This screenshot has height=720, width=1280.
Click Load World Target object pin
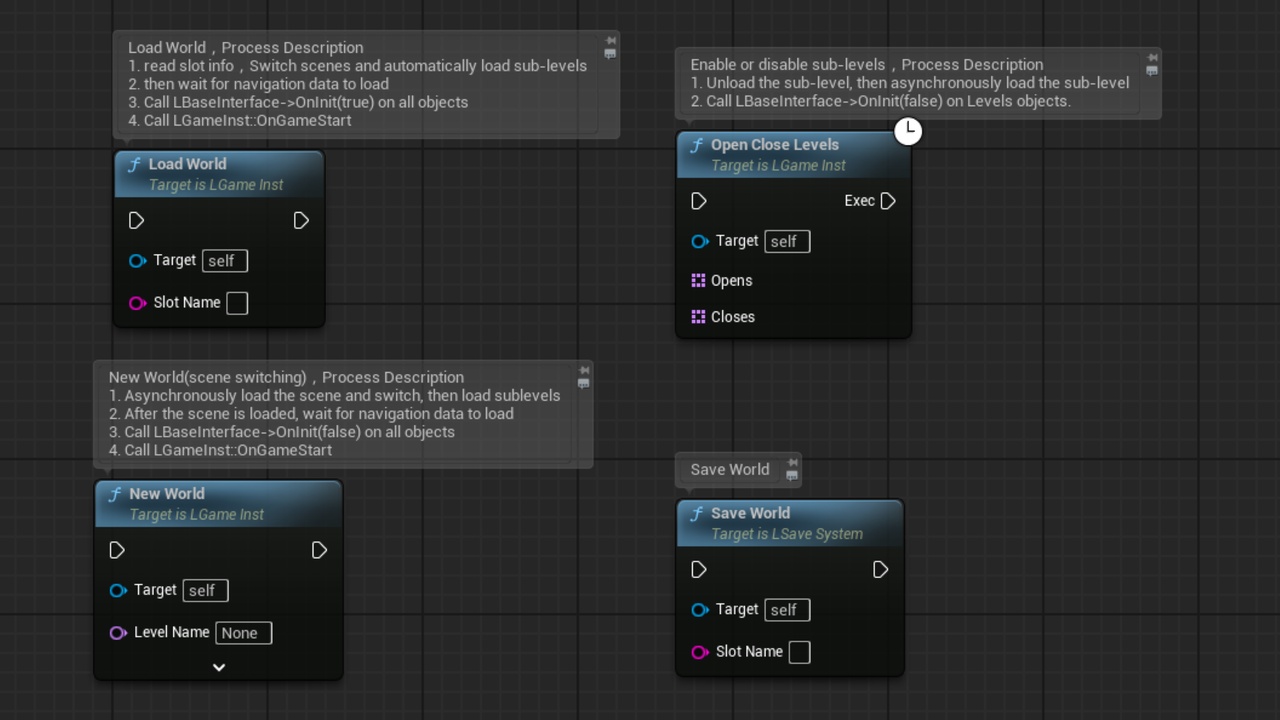click(x=137, y=261)
